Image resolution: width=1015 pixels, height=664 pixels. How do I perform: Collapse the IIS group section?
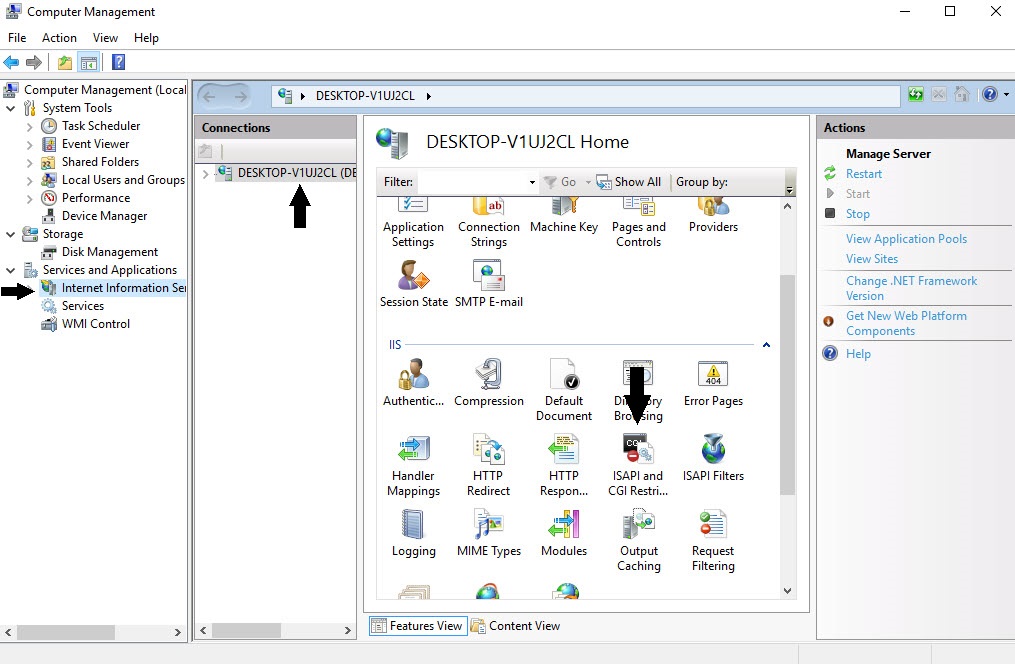tap(766, 345)
